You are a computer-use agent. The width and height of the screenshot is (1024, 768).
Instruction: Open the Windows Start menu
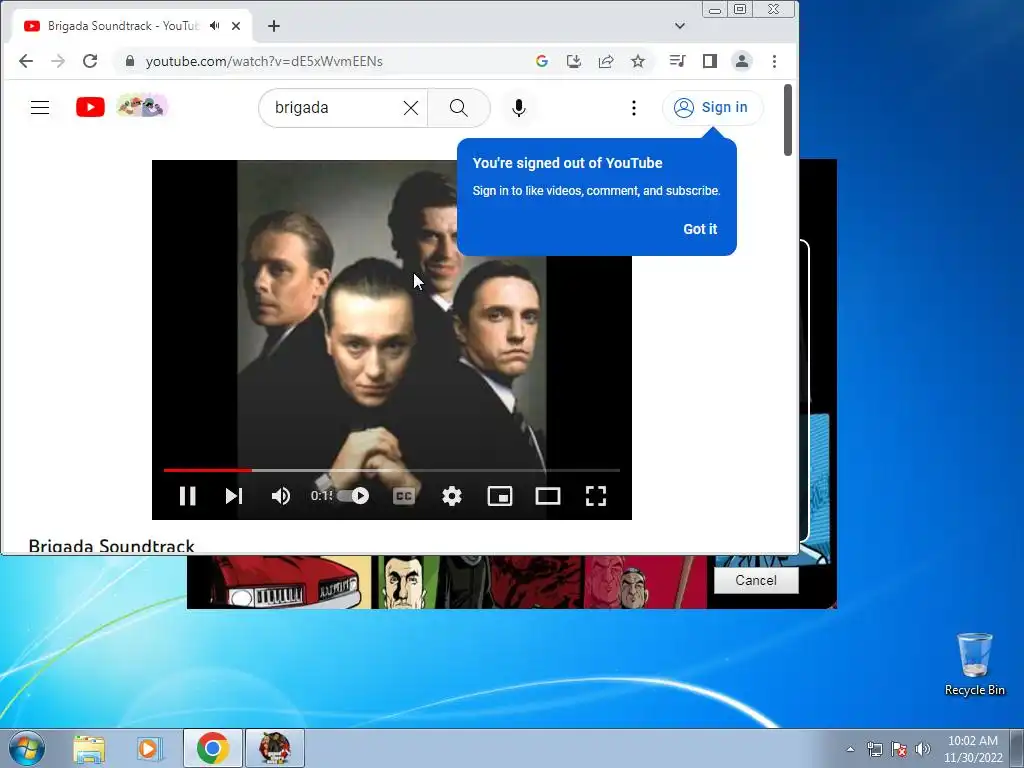[26, 748]
